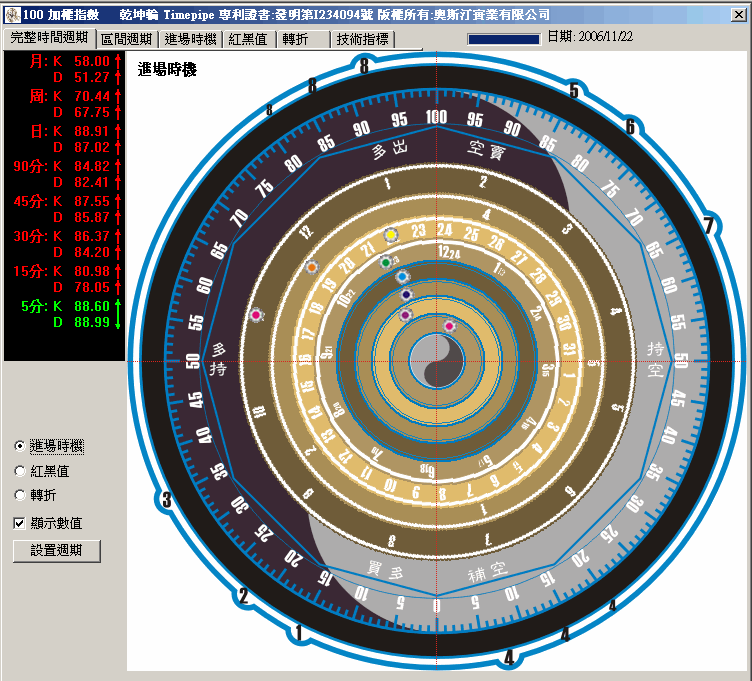Click the orange marker dot on the dial
The image size is (752, 681).
pos(312,268)
